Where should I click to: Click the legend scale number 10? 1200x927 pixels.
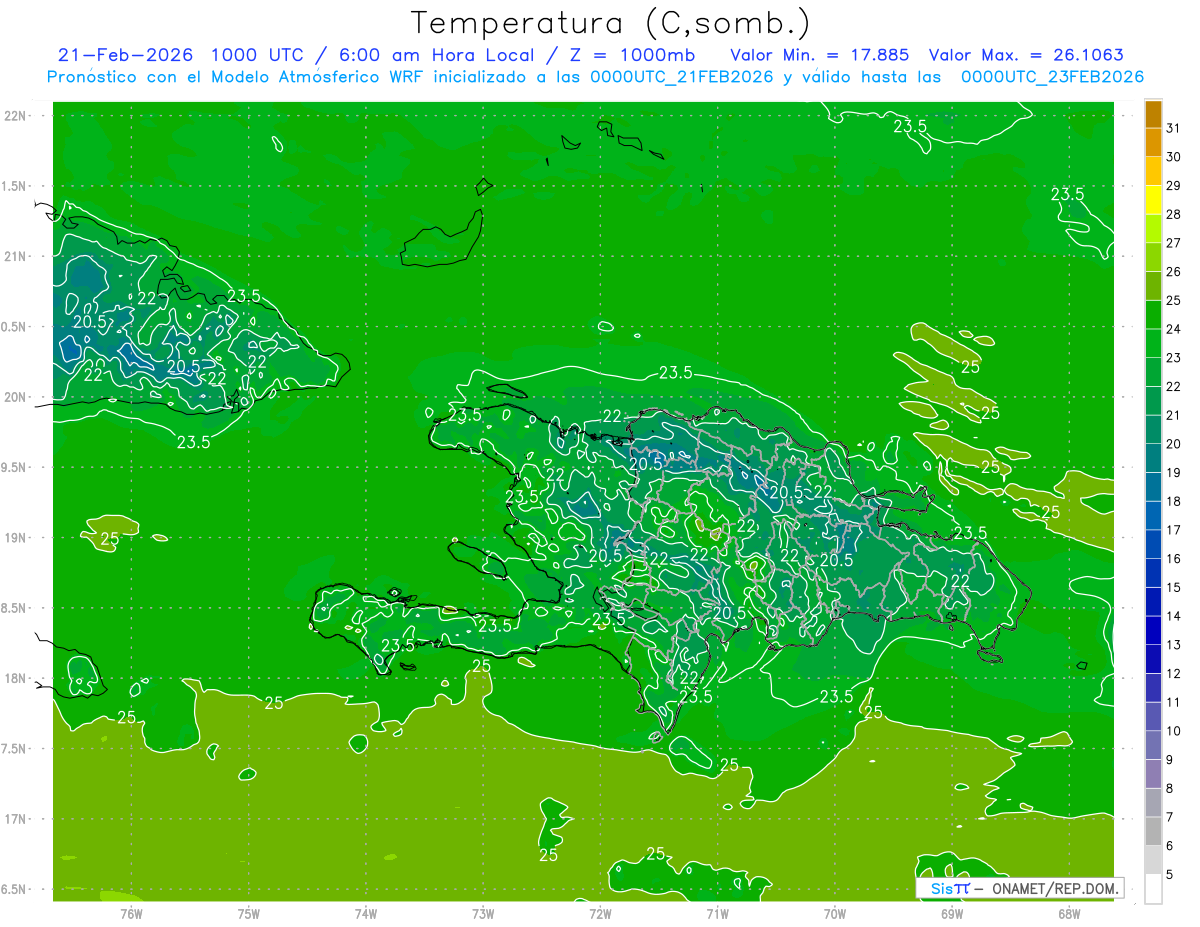(1173, 731)
